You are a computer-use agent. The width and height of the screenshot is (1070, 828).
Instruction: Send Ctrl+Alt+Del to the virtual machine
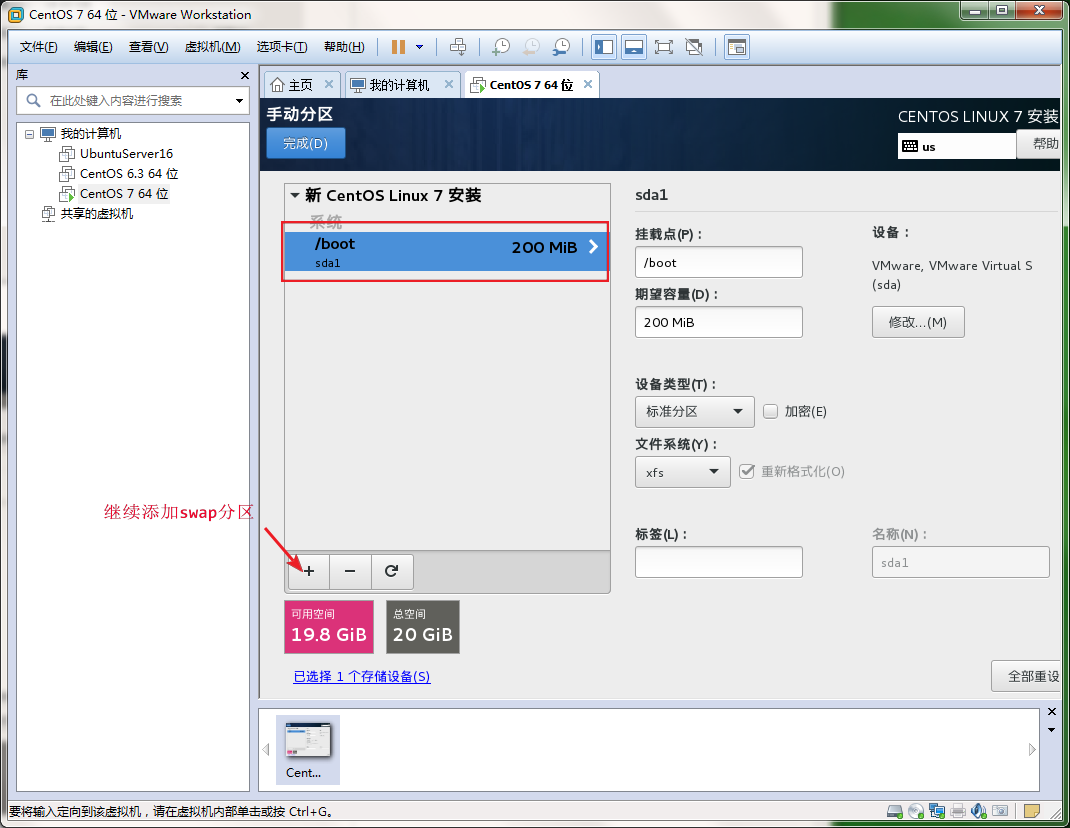pos(458,46)
